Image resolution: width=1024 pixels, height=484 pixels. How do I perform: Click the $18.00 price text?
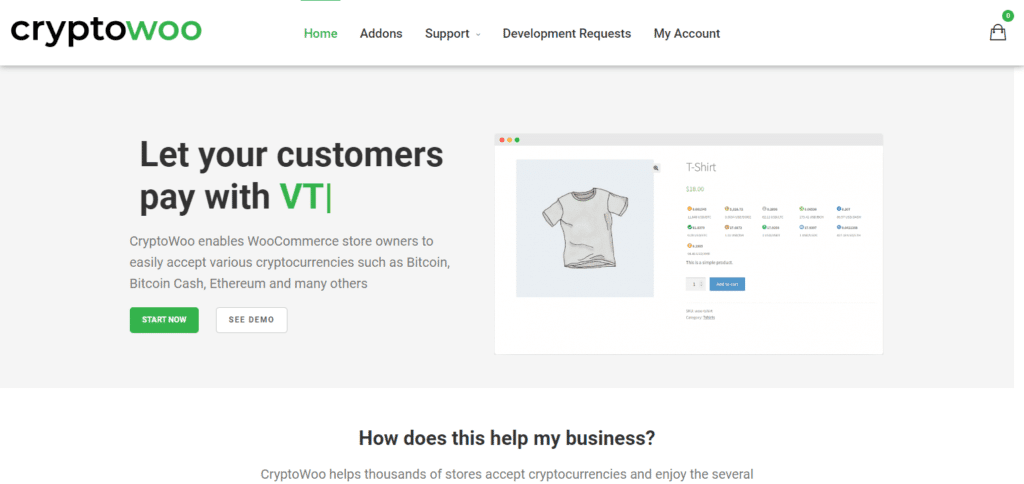(x=695, y=189)
